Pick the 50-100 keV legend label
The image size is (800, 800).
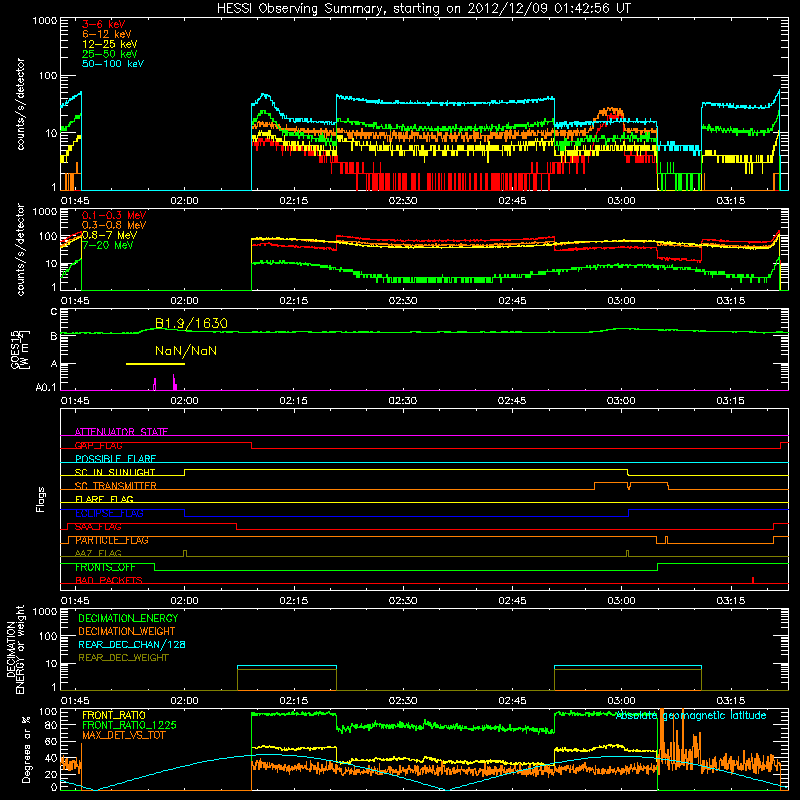click(113, 64)
